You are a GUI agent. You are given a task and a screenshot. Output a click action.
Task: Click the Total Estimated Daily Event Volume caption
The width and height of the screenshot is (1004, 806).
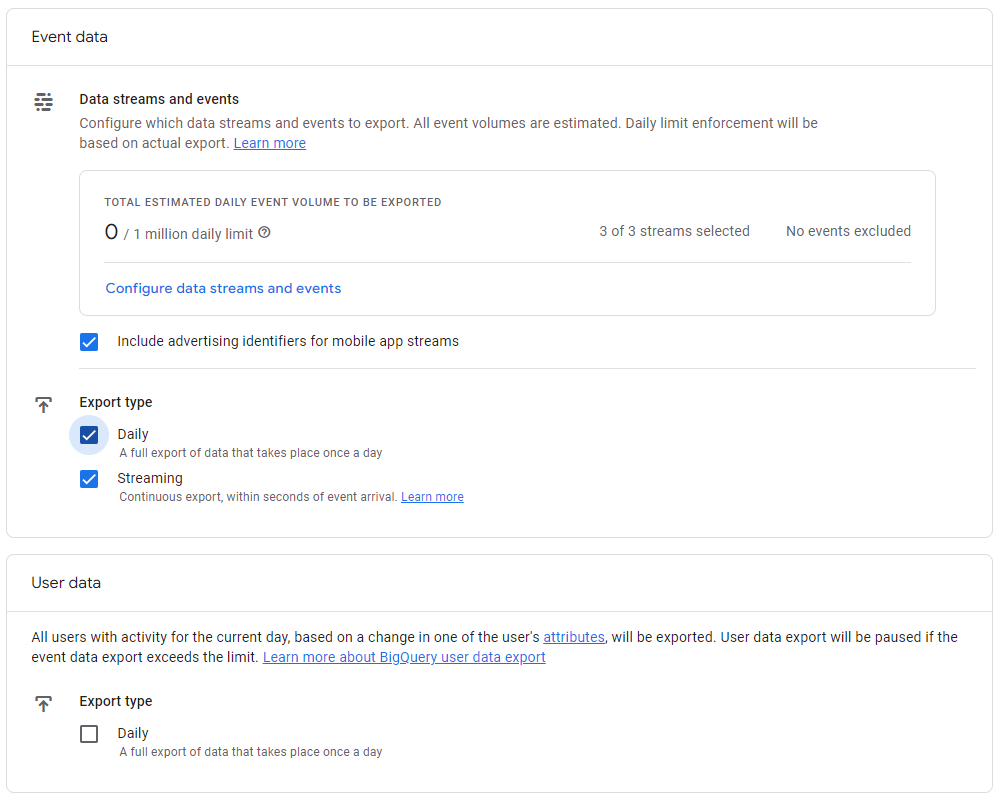[x=272, y=202]
